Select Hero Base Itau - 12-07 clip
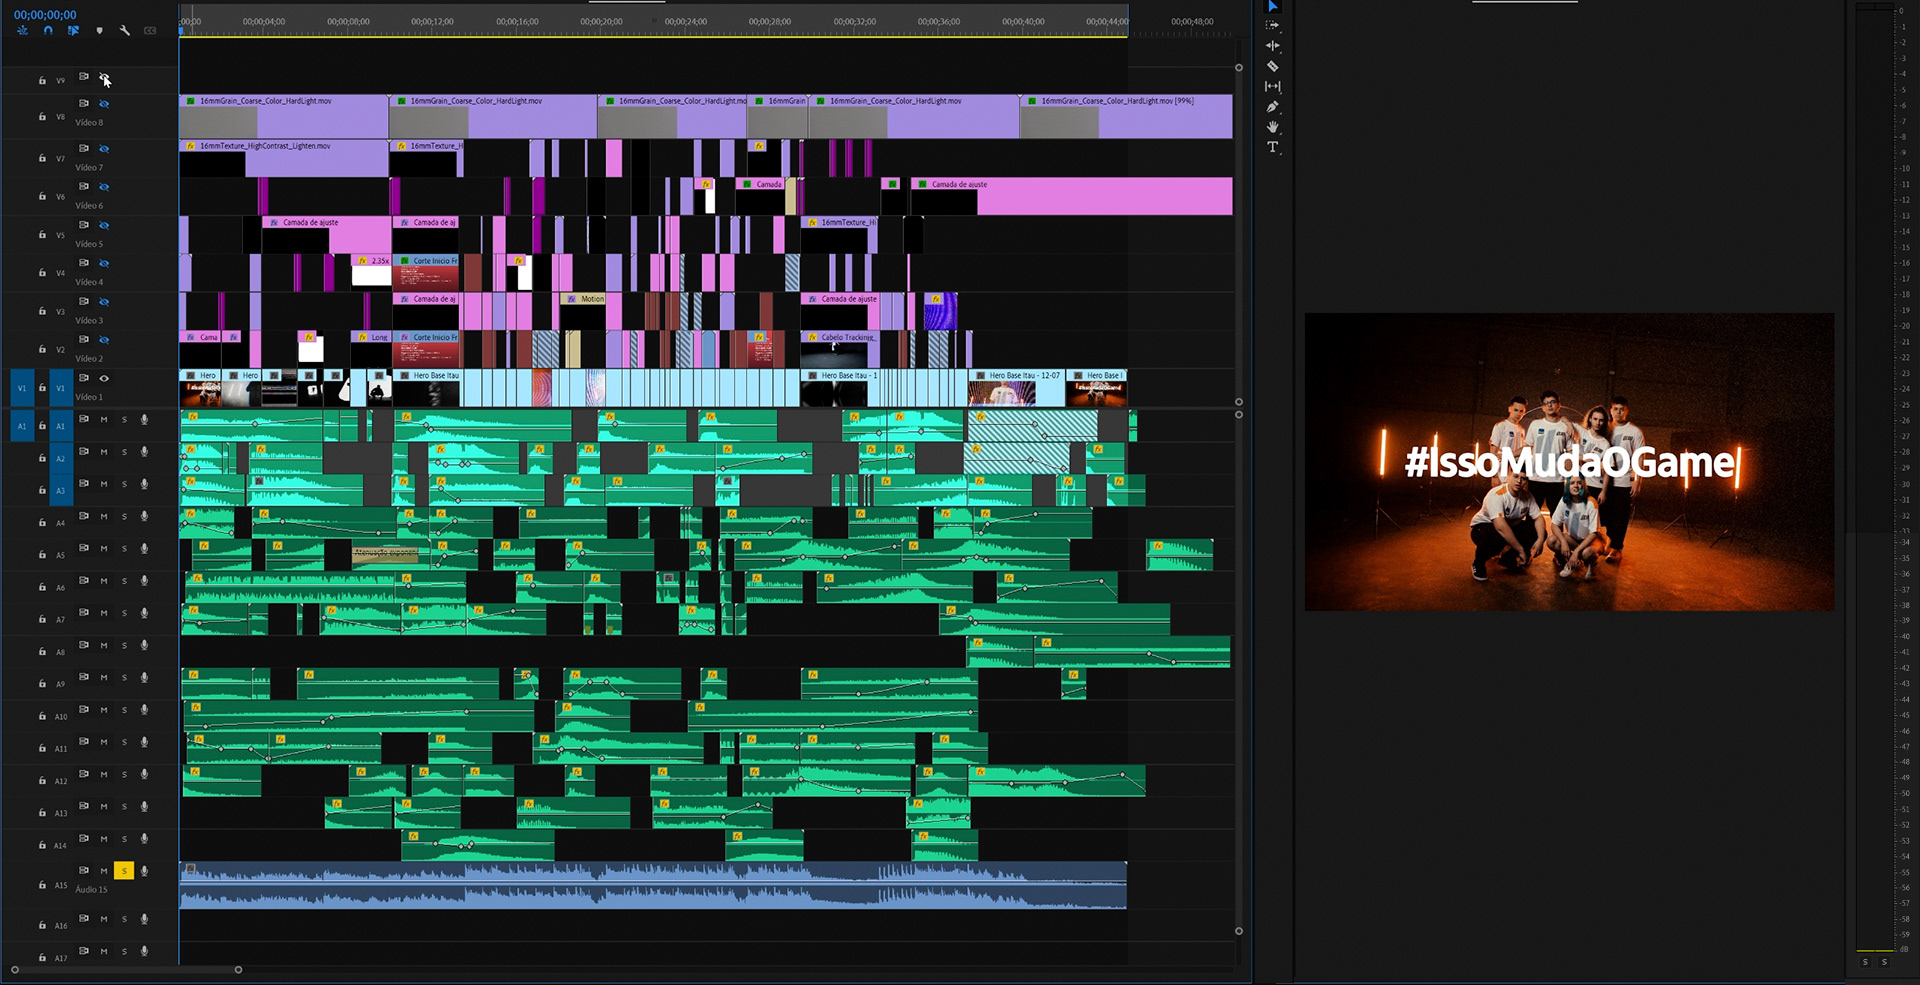1920x985 pixels. click(1016, 388)
